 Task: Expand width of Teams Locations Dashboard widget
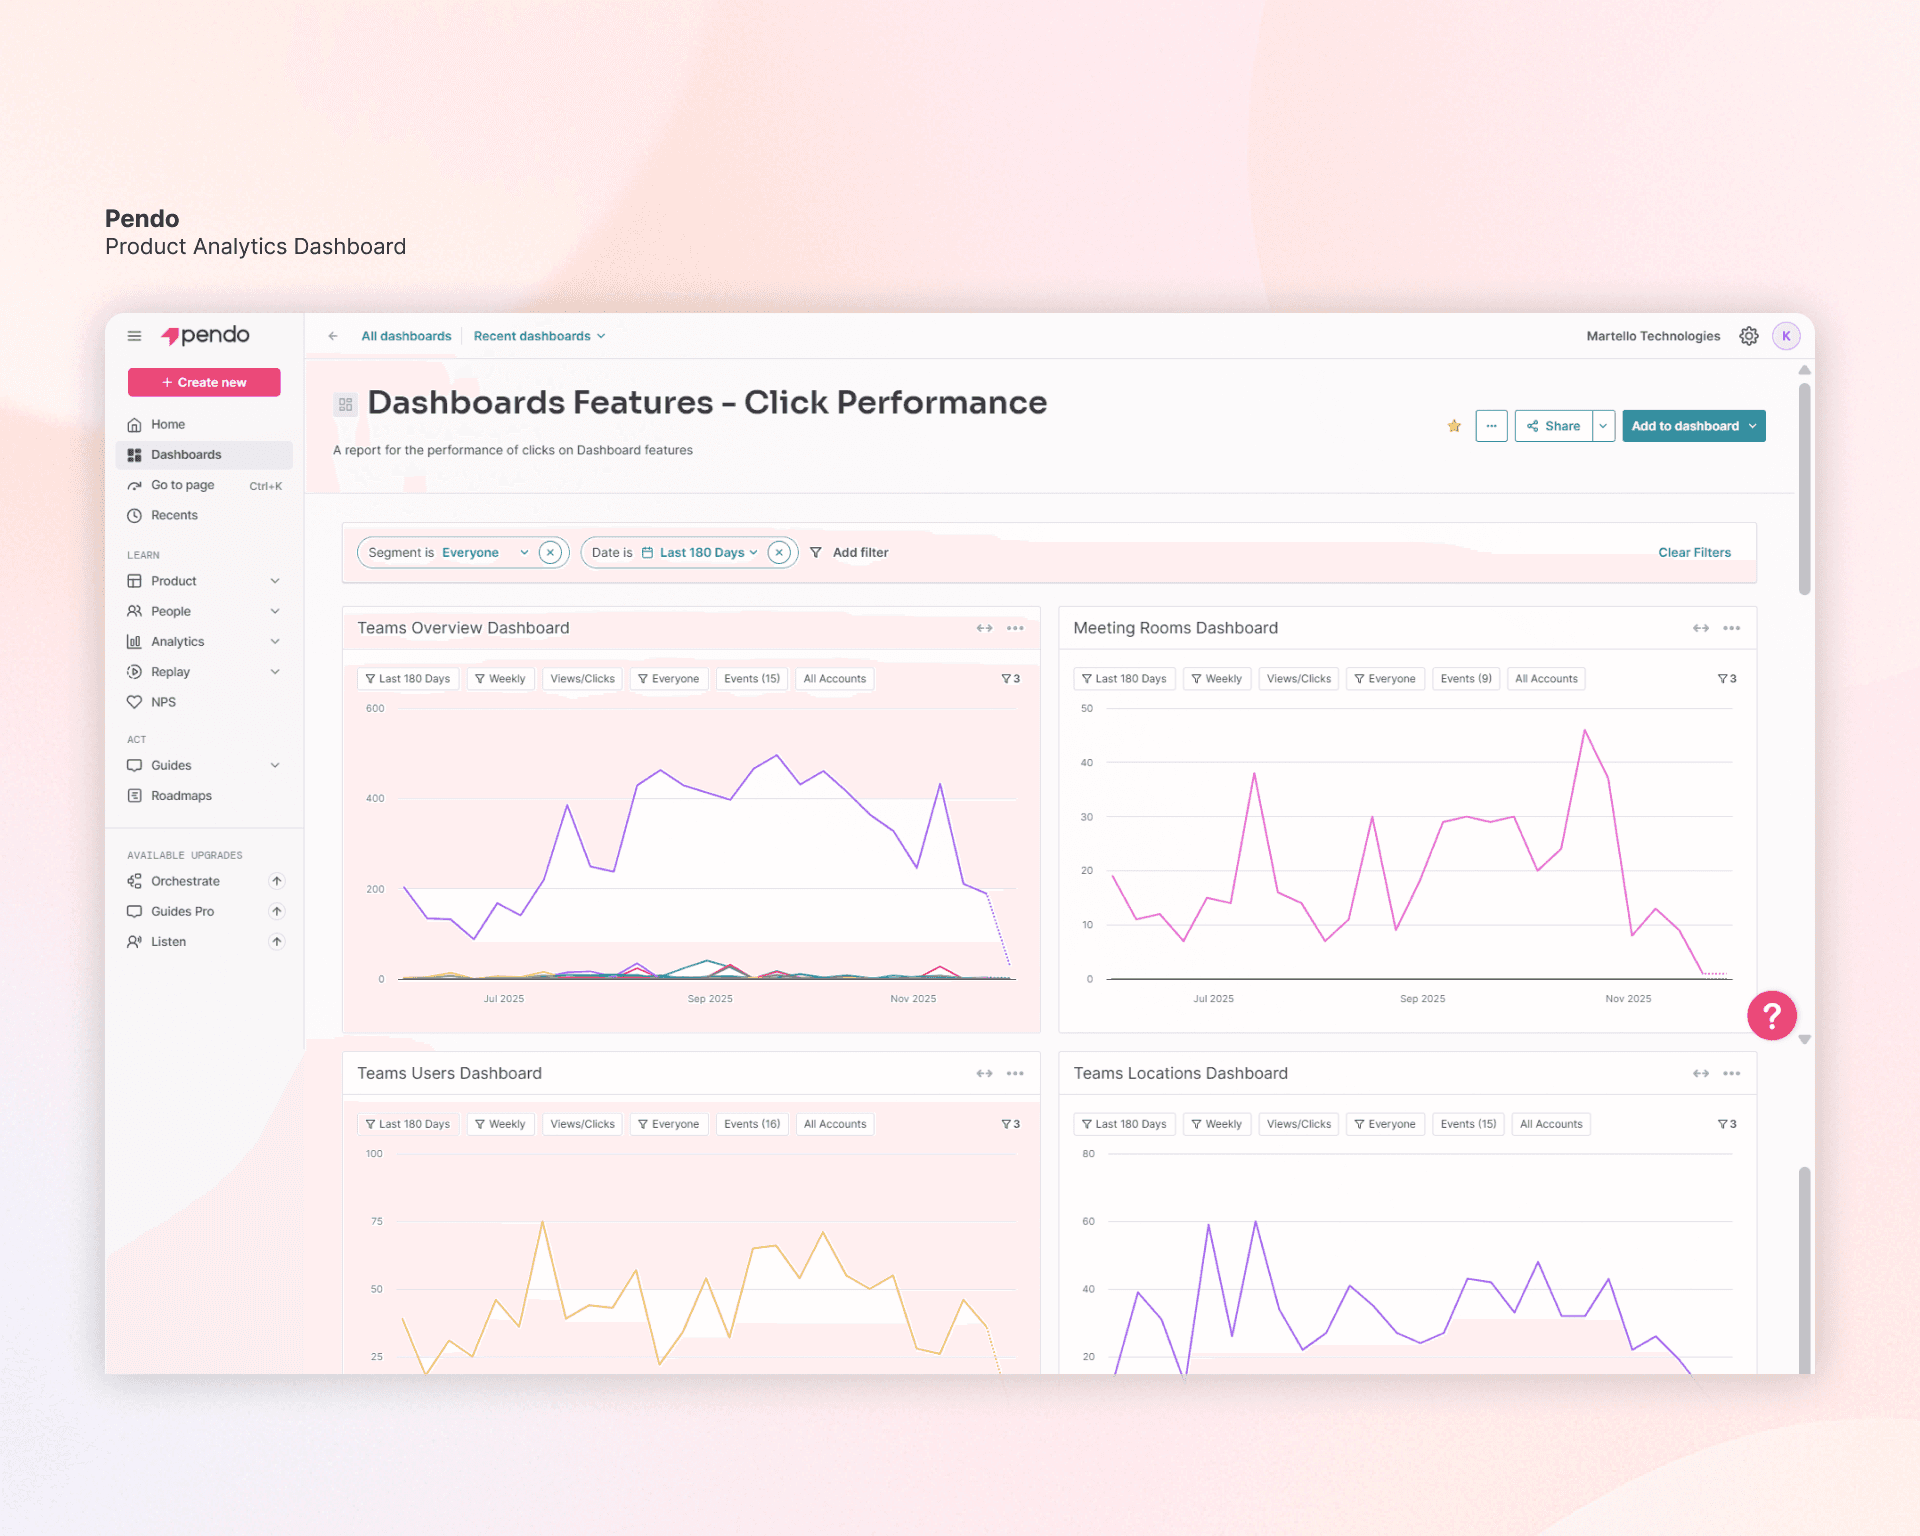(x=1700, y=1073)
